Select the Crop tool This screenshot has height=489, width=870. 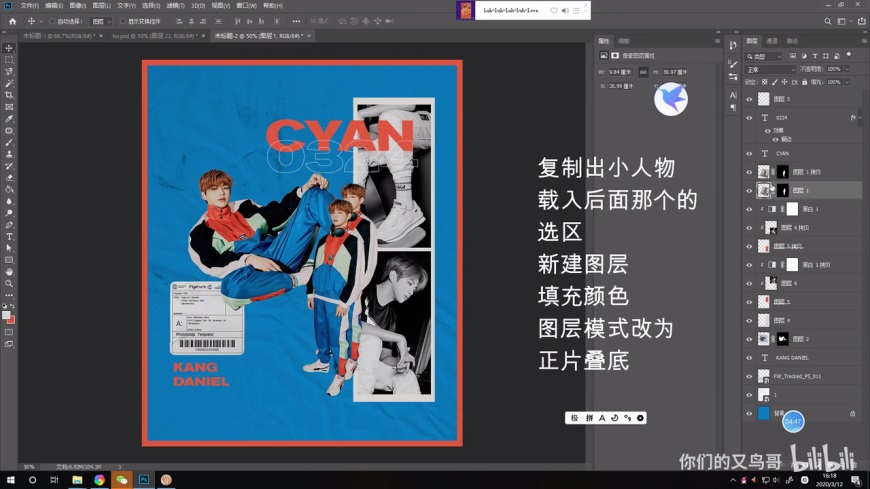9,95
